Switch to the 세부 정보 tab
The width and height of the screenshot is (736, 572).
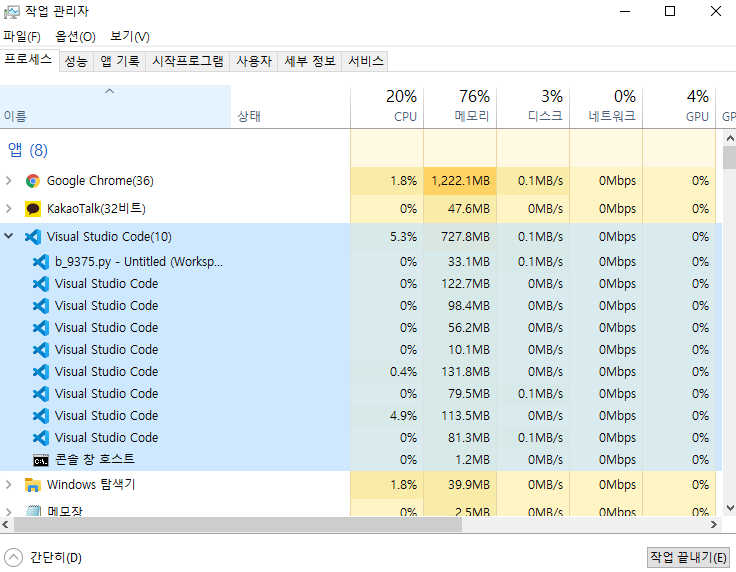[x=310, y=61]
